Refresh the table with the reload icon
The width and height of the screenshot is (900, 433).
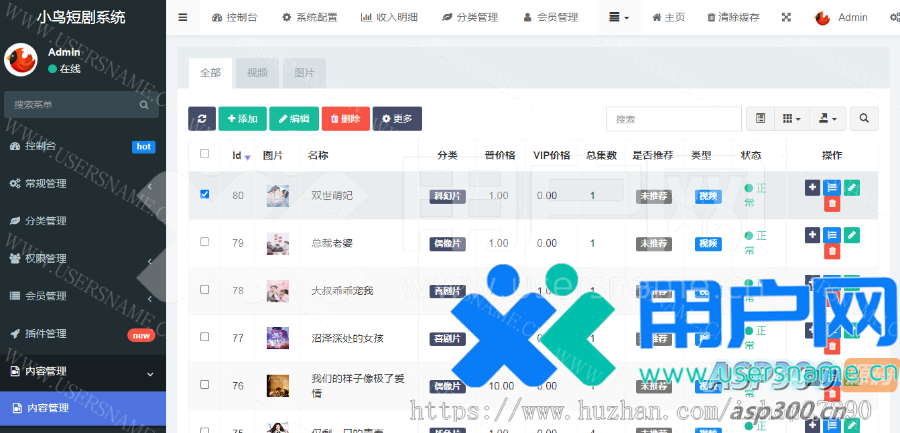pos(202,119)
